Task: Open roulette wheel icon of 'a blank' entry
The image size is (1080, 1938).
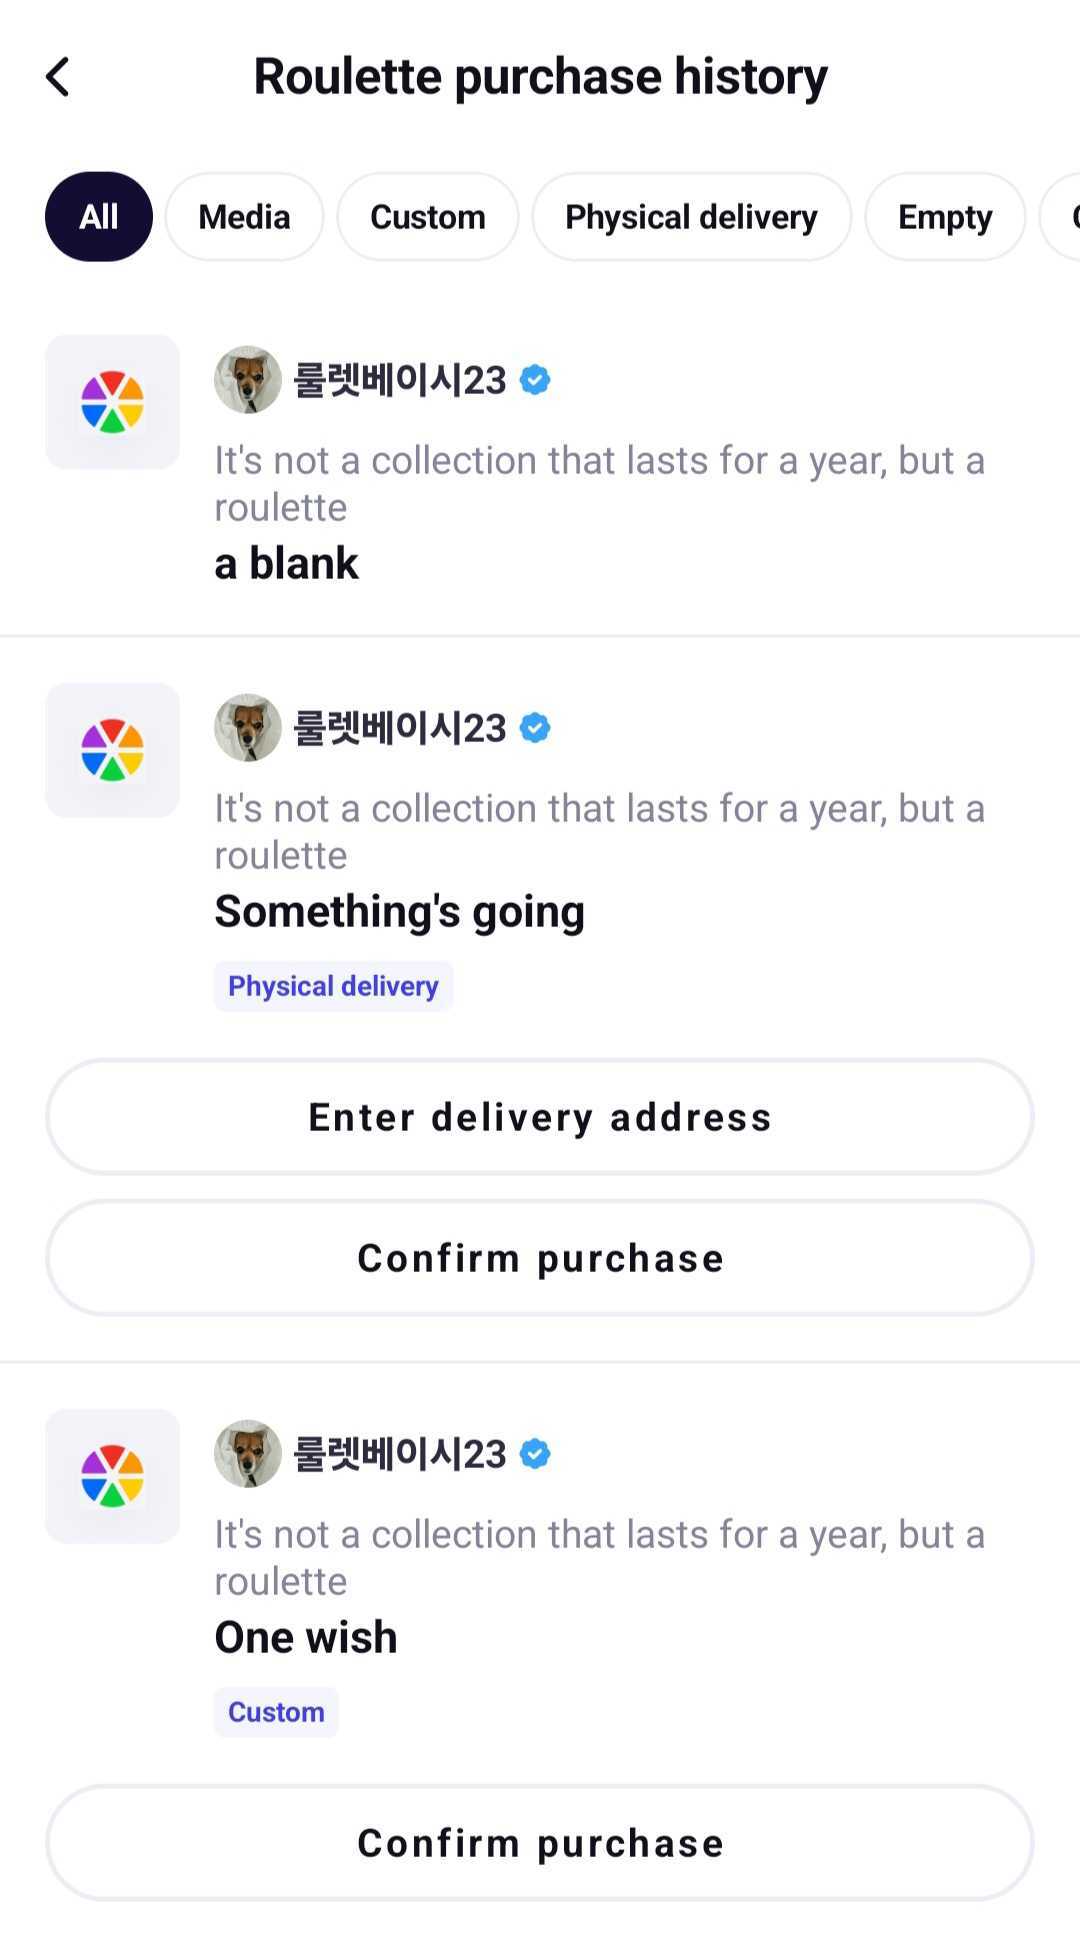Action: (113, 402)
